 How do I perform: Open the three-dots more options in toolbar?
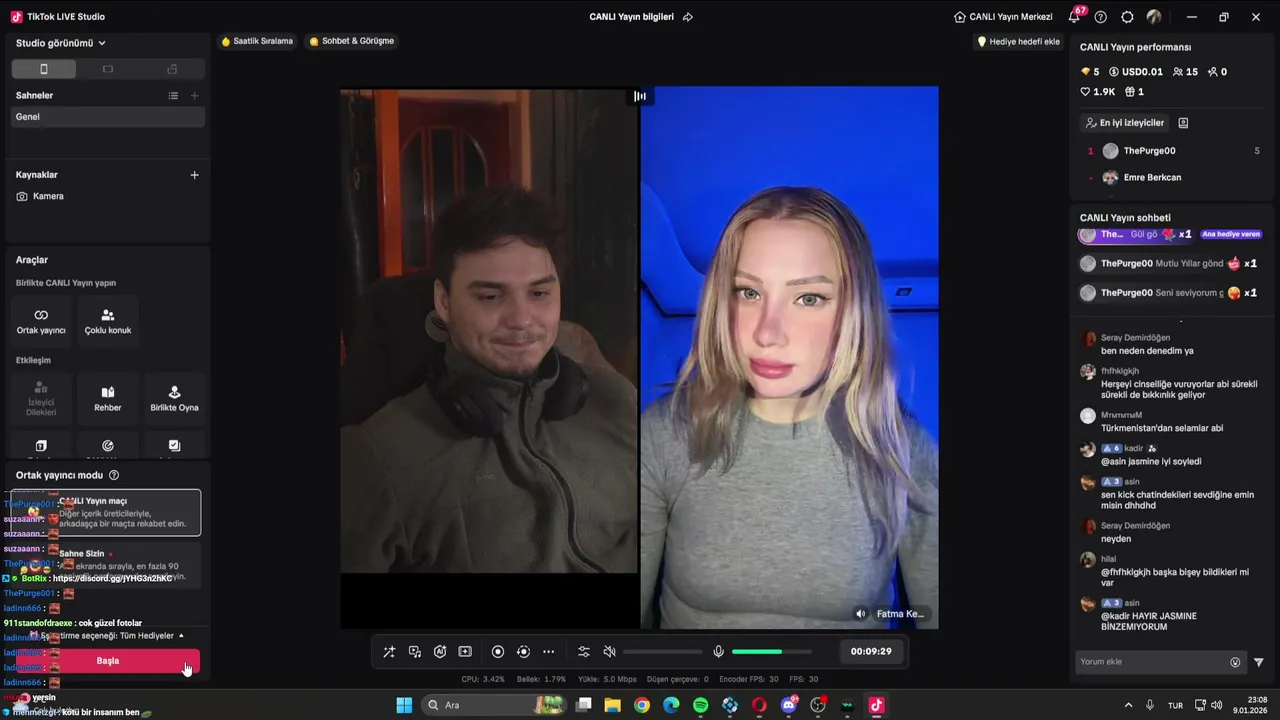(549, 652)
